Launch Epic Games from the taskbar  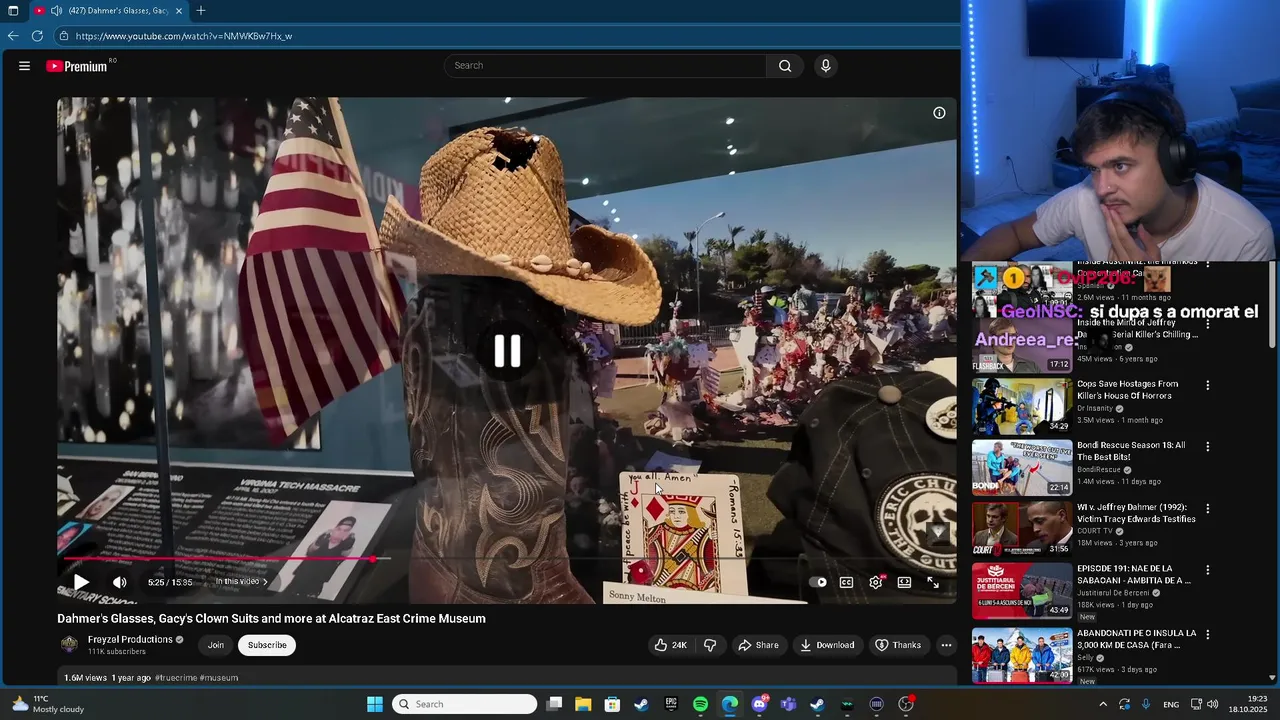click(671, 704)
